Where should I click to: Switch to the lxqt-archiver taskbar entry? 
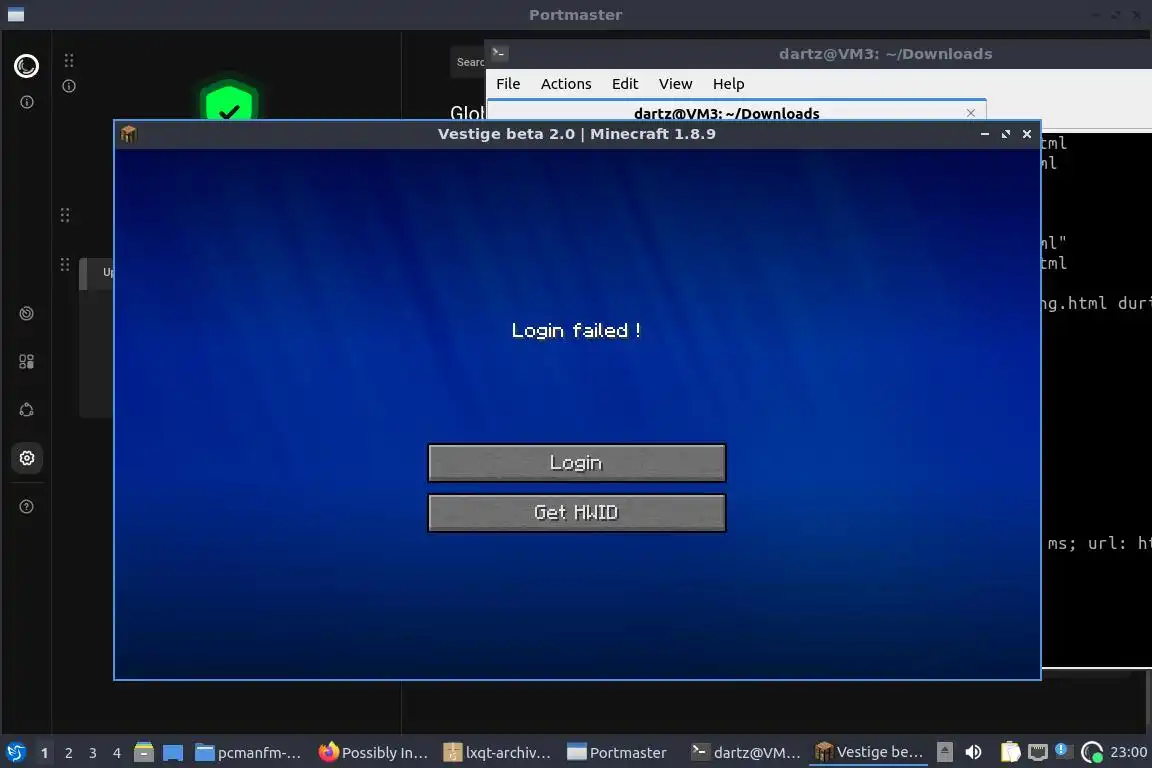click(497, 752)
